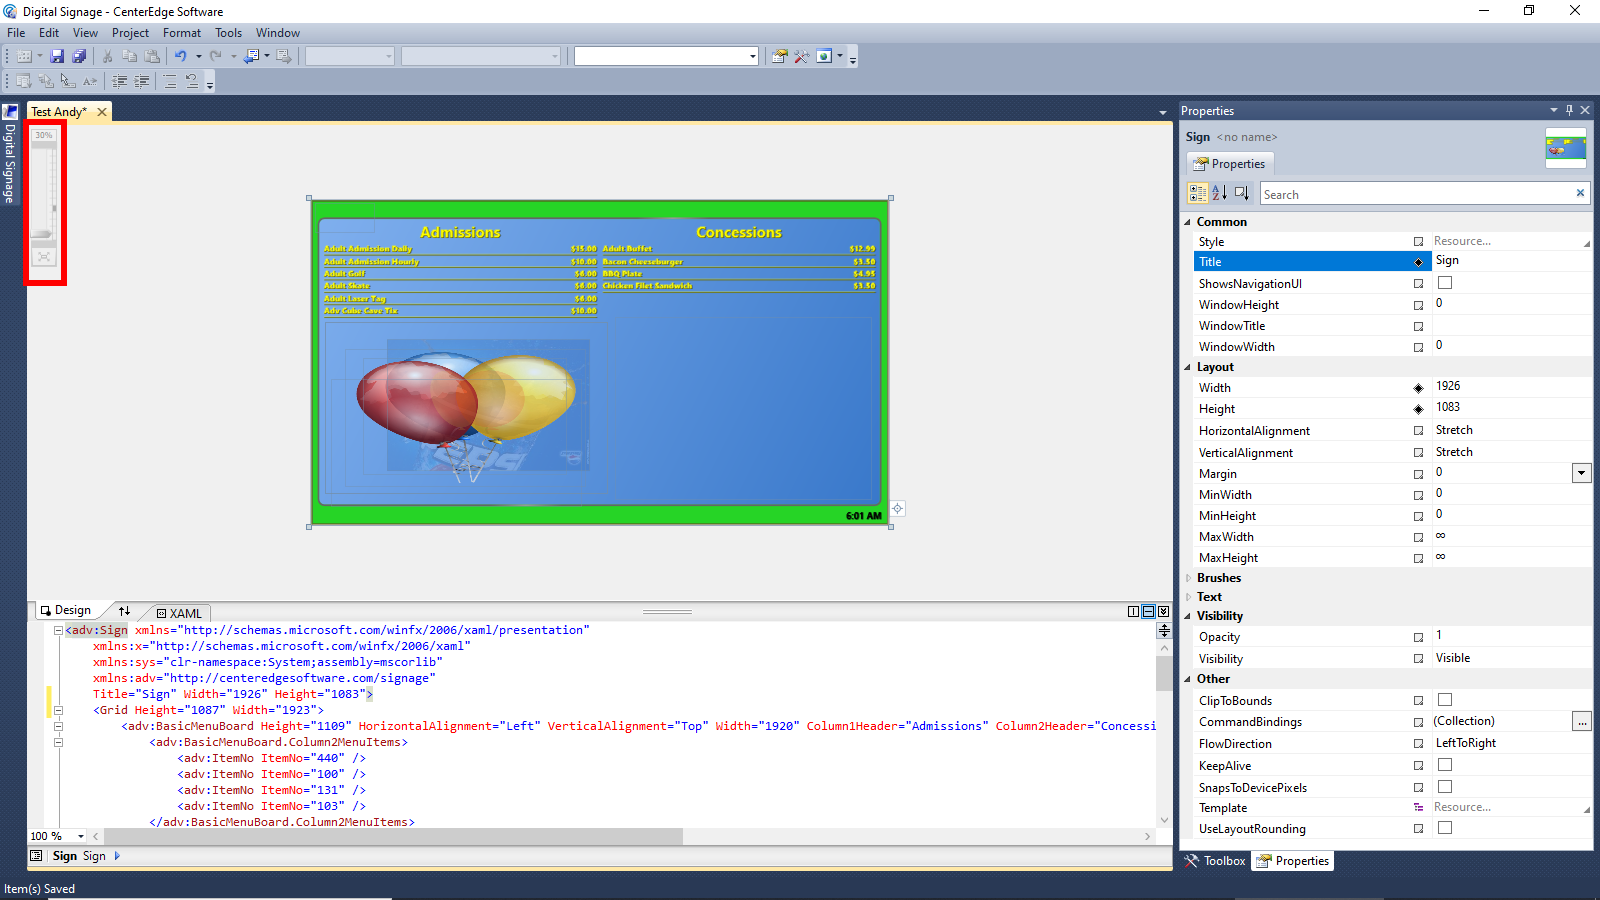The width and height of the screenshot is (1600, 900).
Task: Open the 100 % zoom dropdown
Action: [81, 836]
